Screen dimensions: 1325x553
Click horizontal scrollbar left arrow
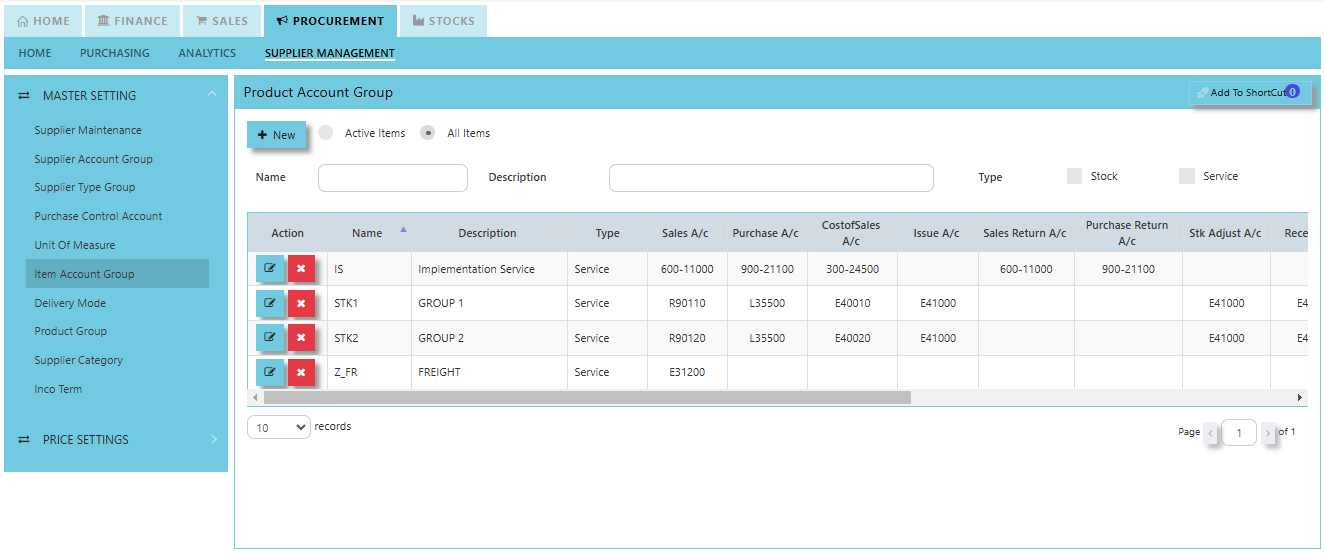tap(255, 397)
